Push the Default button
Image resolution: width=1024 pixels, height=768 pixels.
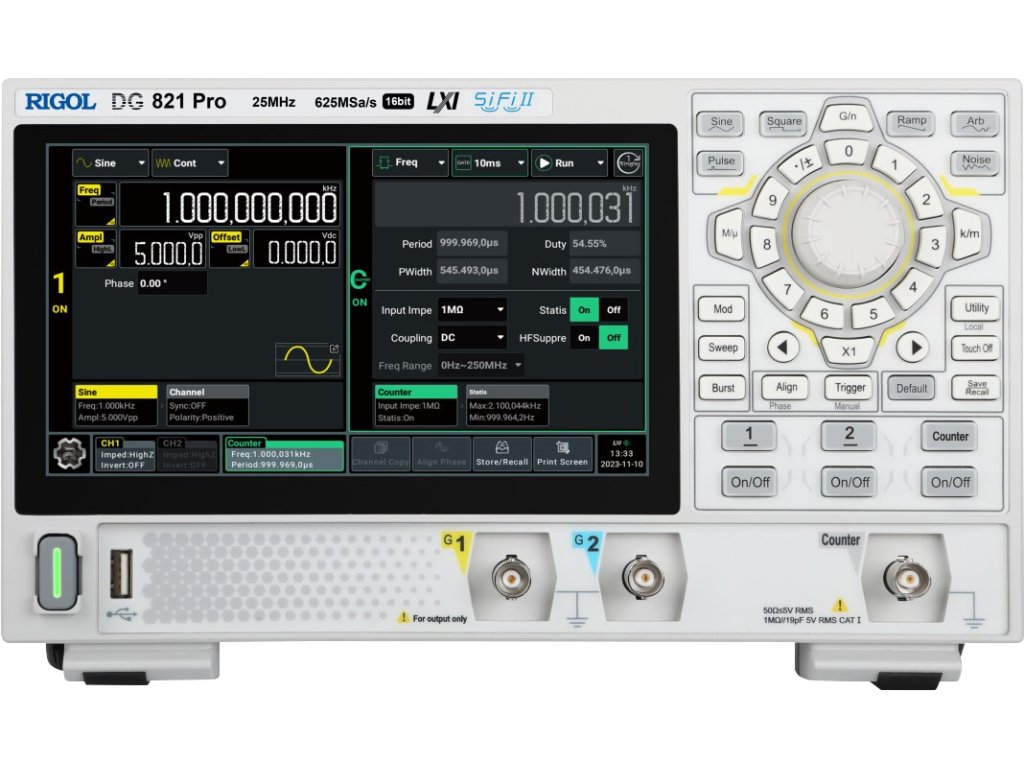tap(911, 388)
